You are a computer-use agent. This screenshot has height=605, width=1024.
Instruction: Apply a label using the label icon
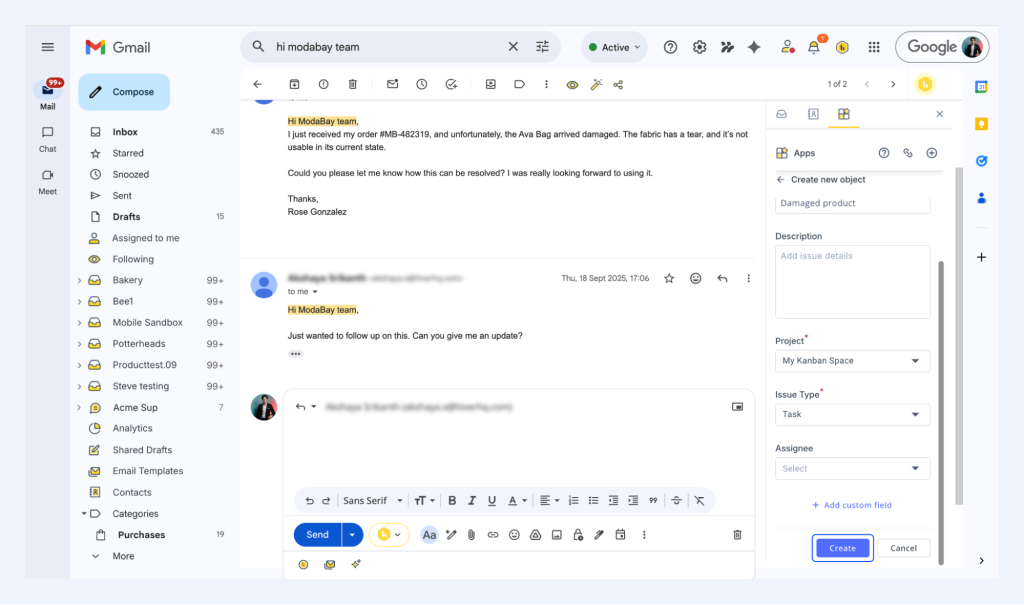click(x=520, y=84)
